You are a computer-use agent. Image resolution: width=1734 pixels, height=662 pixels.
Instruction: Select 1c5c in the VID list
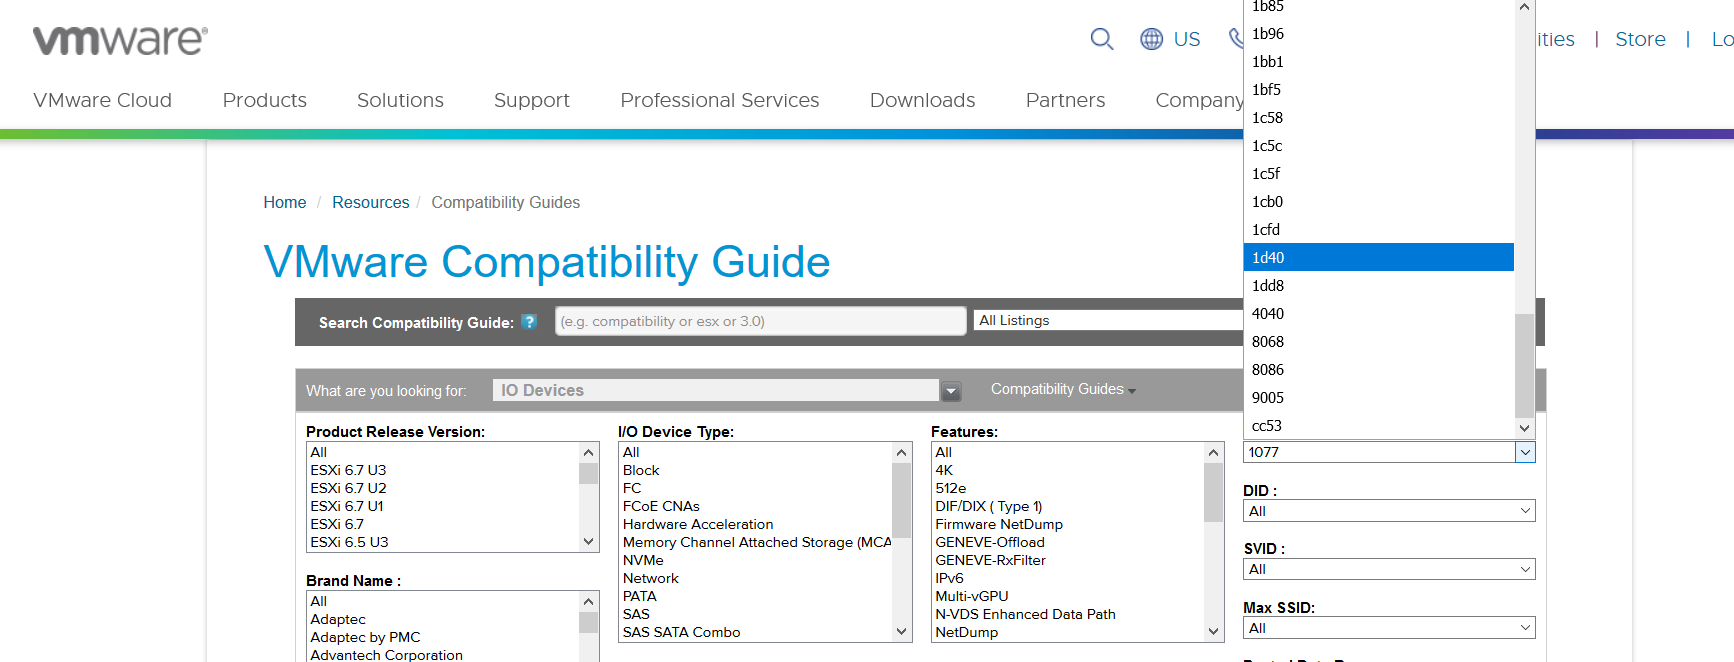1379,145
